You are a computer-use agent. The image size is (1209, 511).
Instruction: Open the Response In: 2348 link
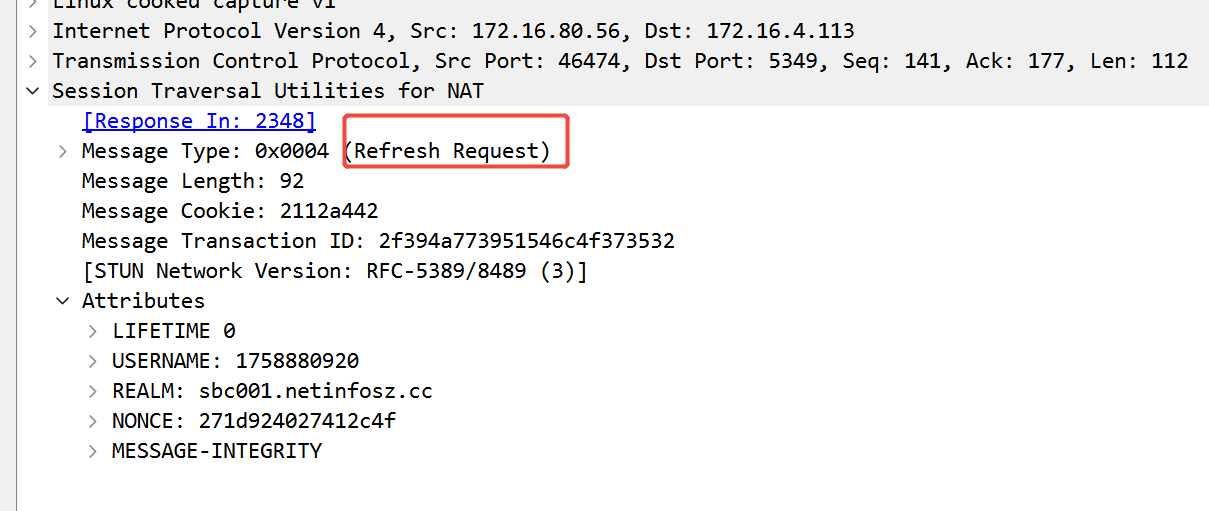pyautogui.click(x=198, y=121)
